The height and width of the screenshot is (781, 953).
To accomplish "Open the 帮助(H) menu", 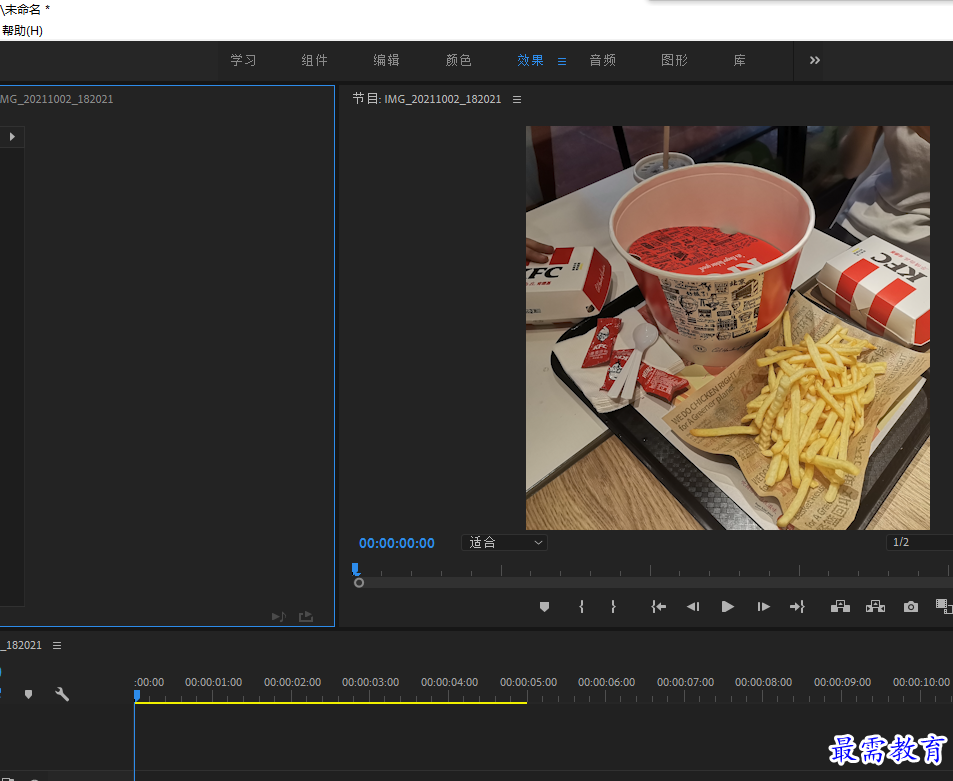I will pos(22,30).
